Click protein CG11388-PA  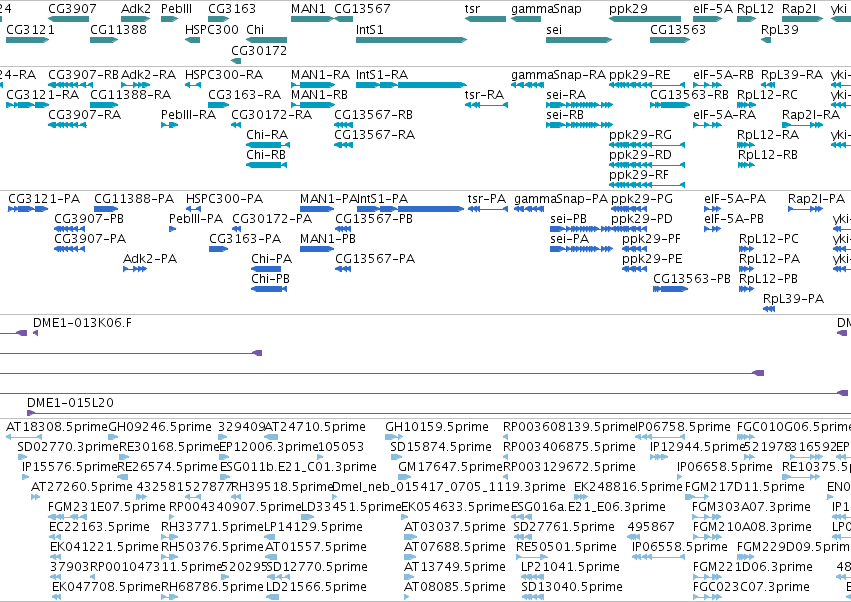click(x=134, y=199)
